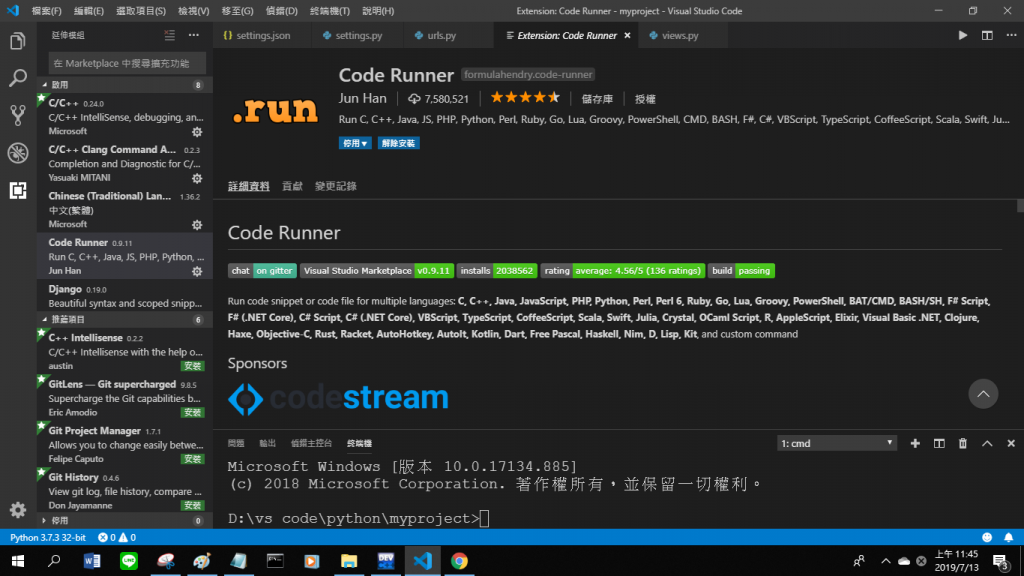
Task: Click scroll-to-top round arrow button
Action: (x=983, y=394)
